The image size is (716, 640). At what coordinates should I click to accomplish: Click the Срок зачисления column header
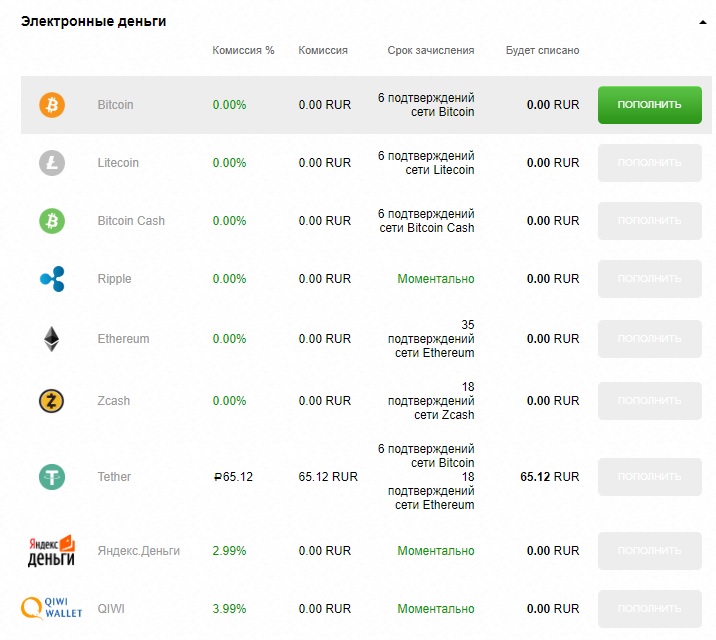coord(431,50)
